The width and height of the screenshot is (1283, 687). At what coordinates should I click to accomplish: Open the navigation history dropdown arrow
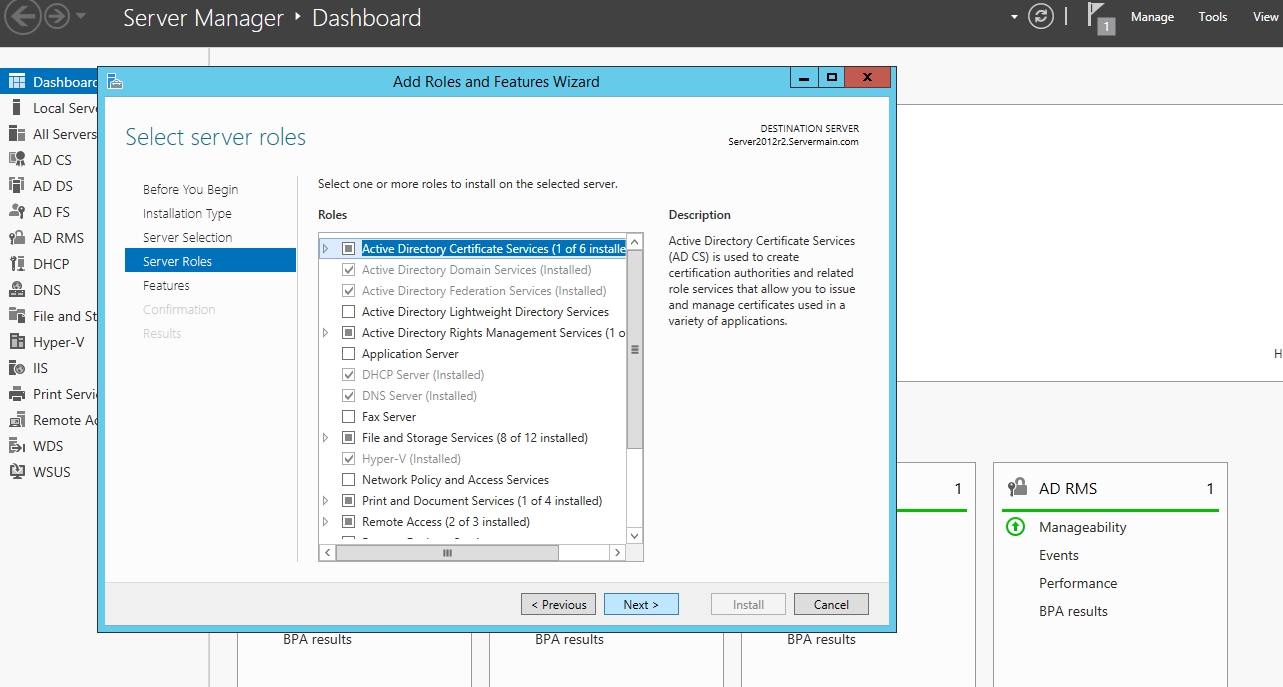pos(81,17)
